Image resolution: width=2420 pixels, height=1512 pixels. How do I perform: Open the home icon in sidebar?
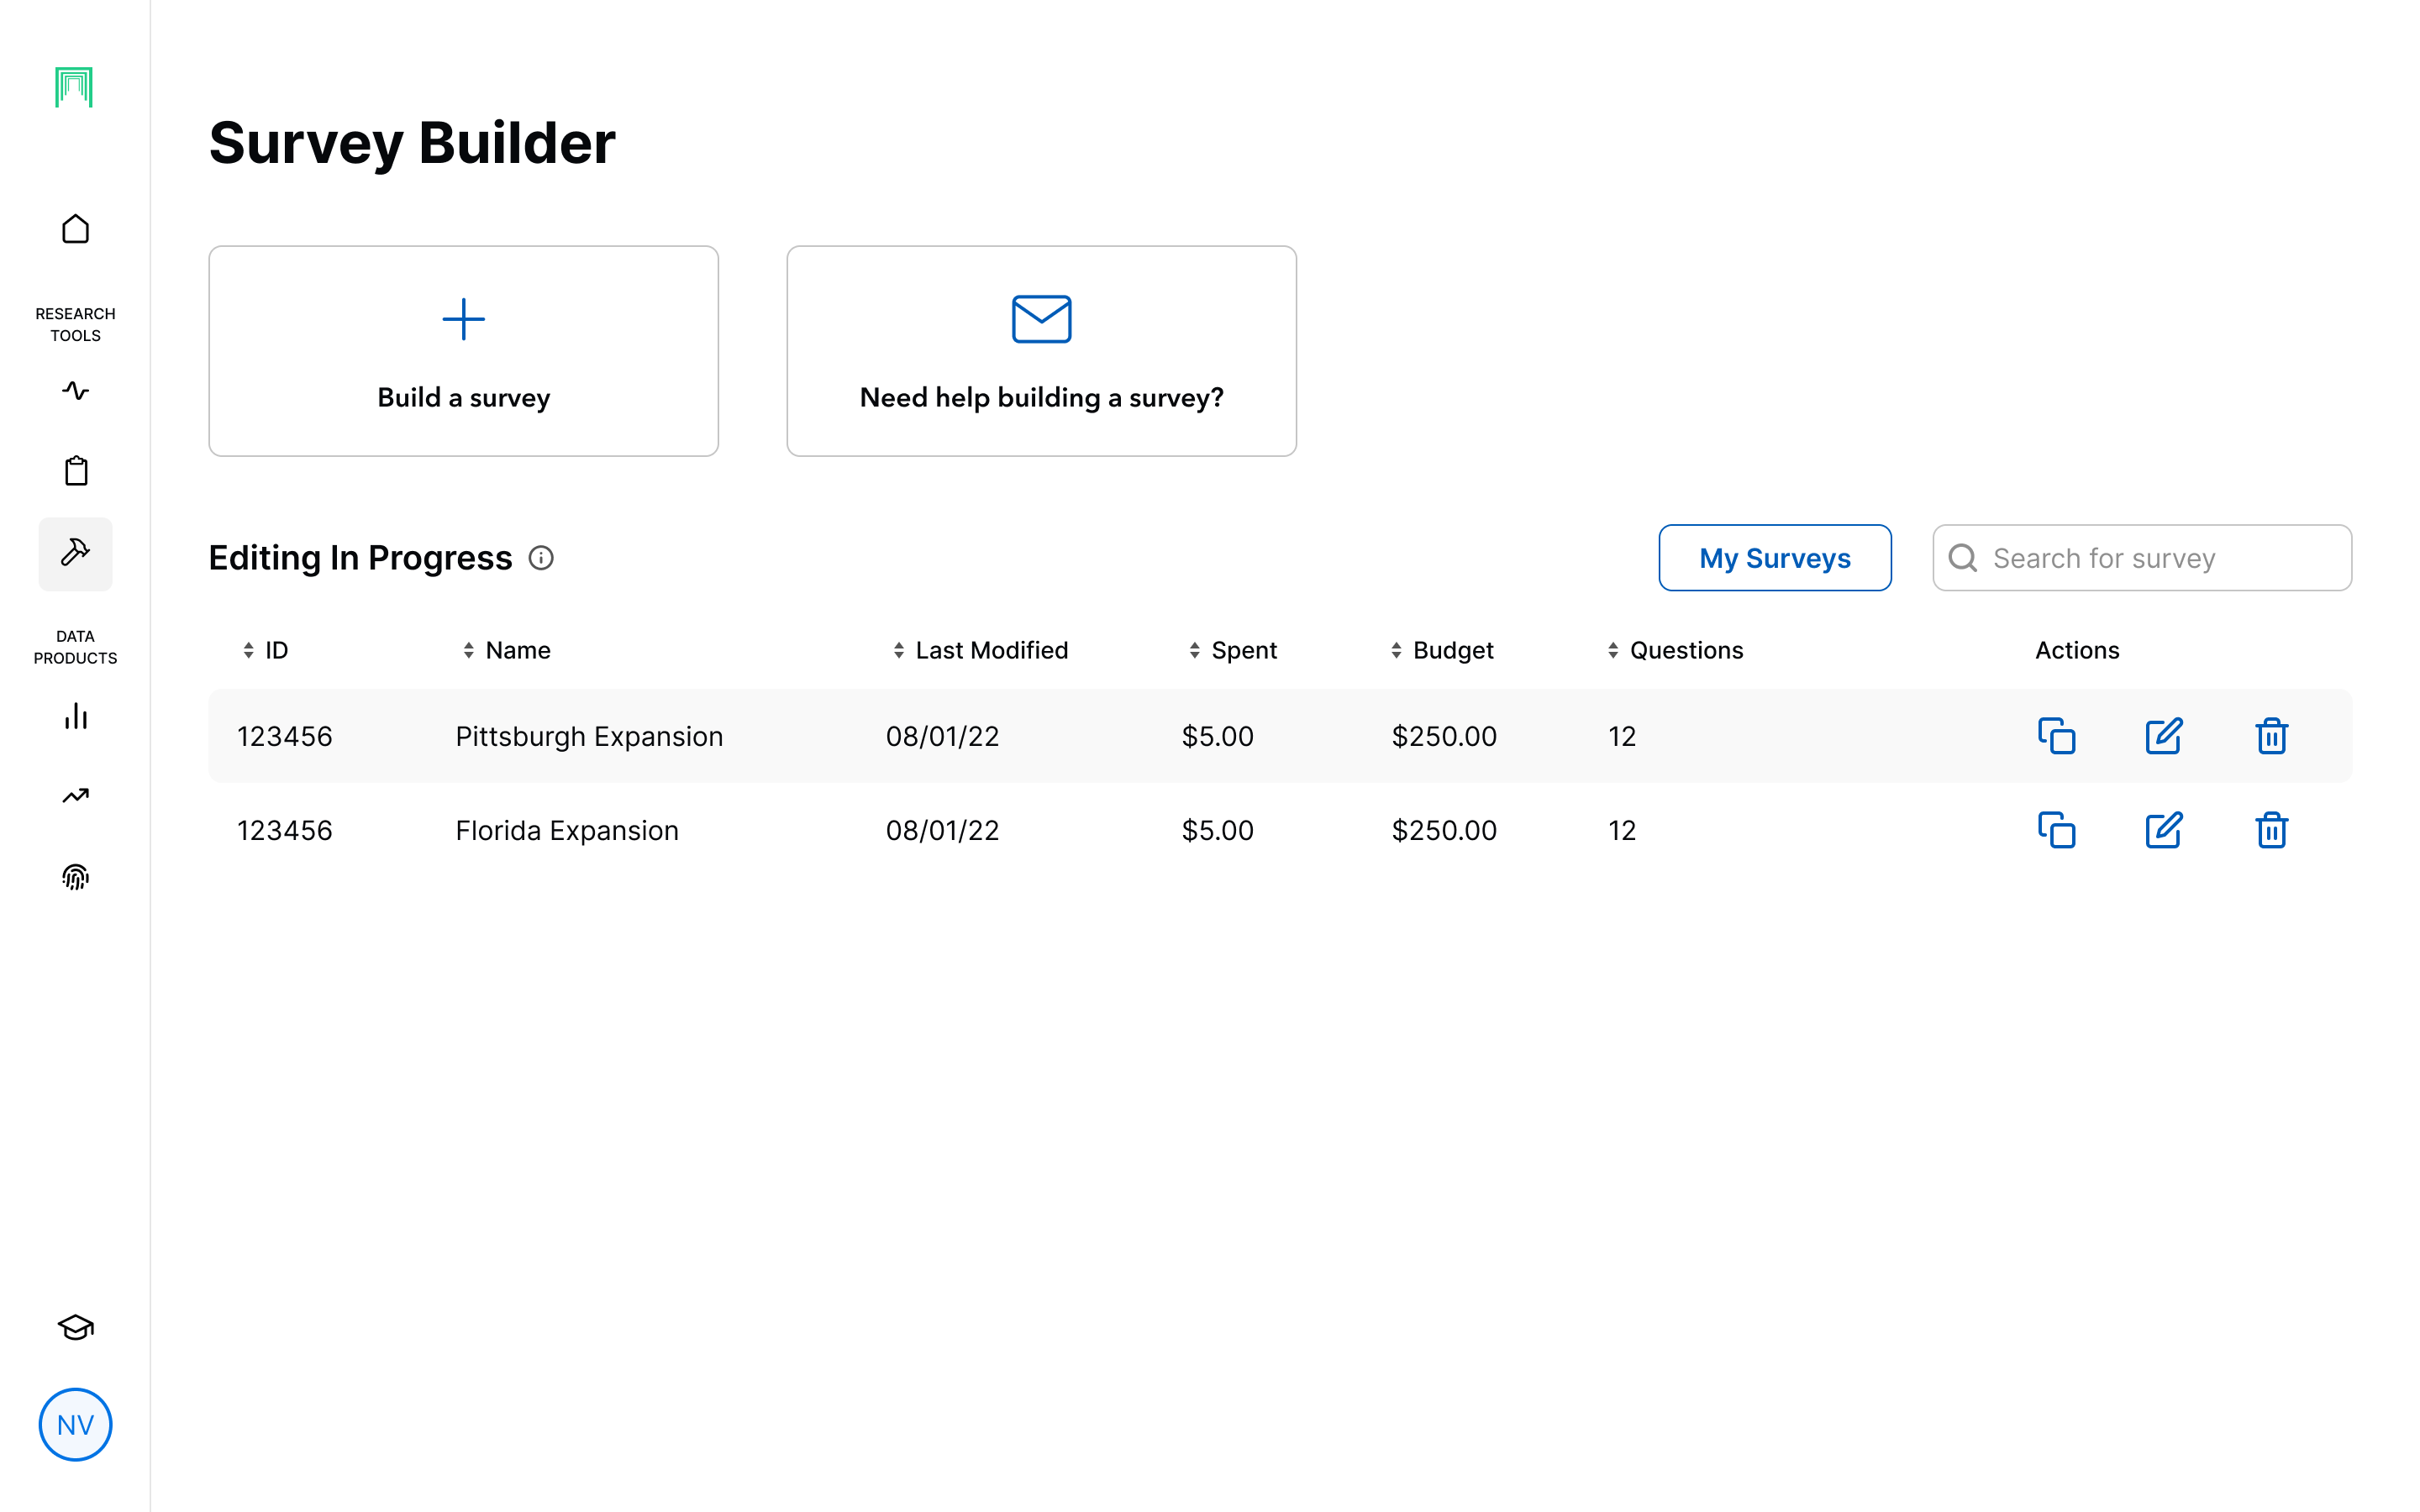coord(75,229)
